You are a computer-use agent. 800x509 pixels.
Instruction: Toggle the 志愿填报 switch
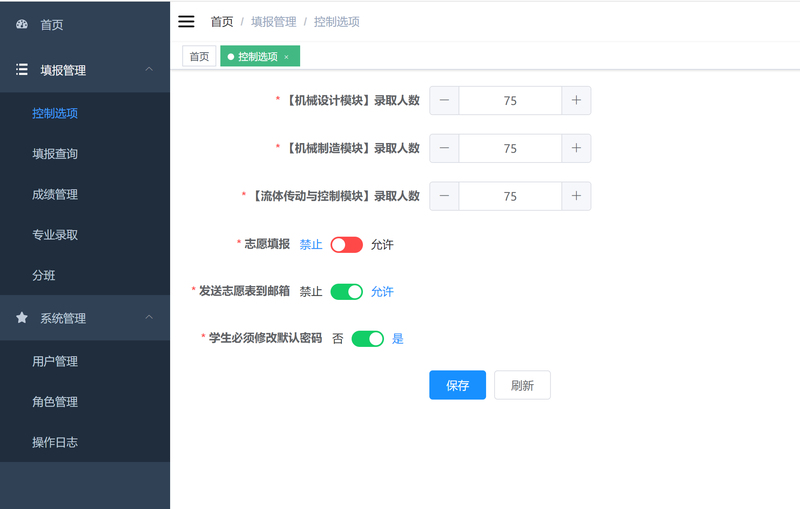346,245
